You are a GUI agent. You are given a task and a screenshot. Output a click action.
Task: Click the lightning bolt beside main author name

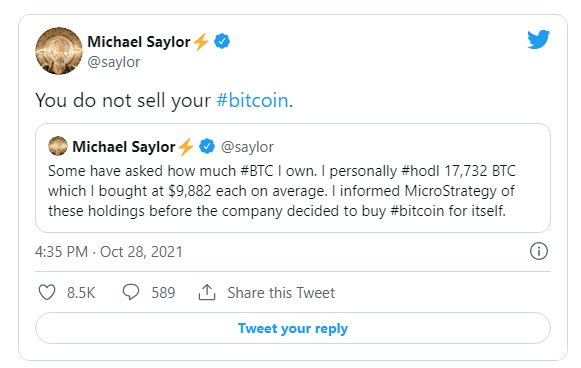click(x=201, y=42)
